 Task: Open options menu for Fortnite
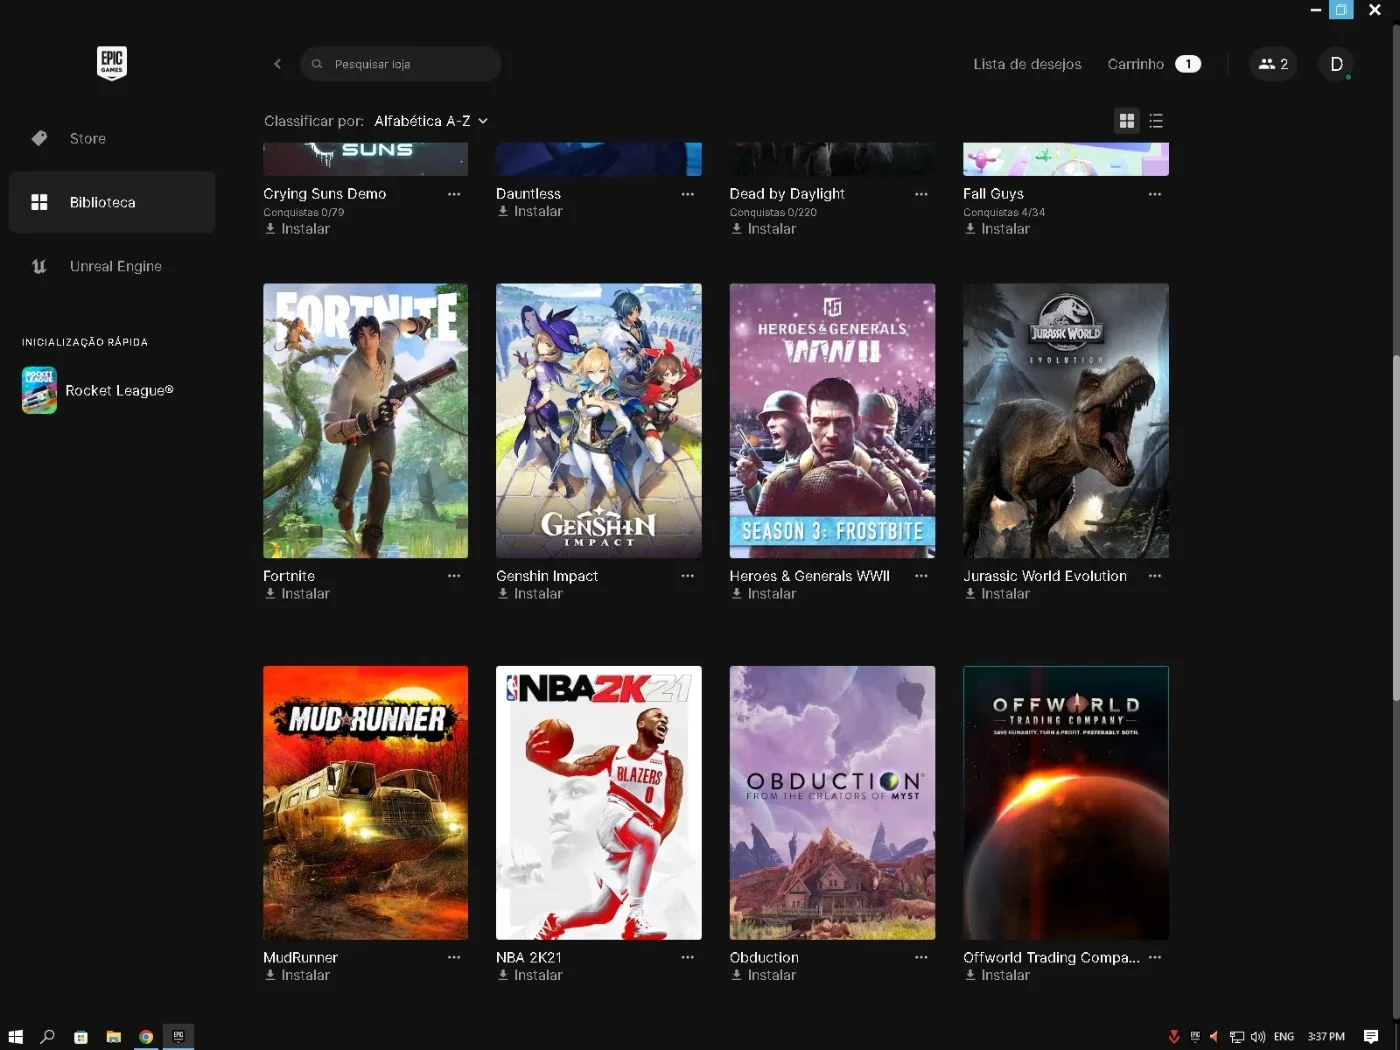(454, 576)
